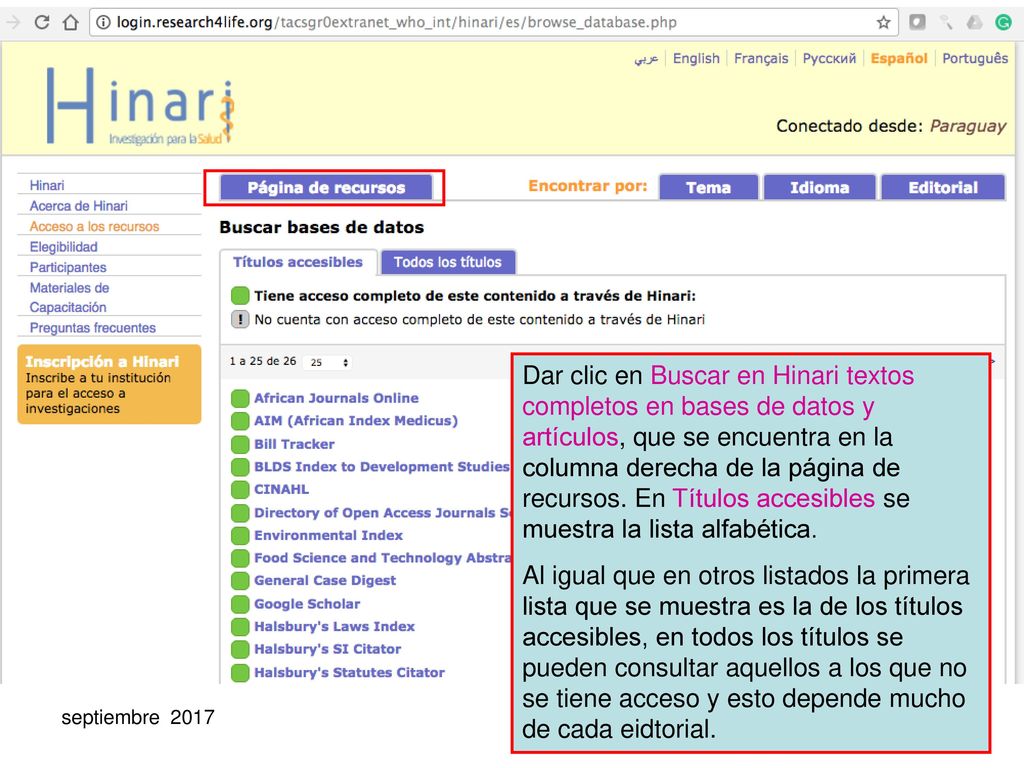Viewport: 1024px width, 768px height.
Task: Click 'Paraguay' connection country text
Action: pos(968,125)
